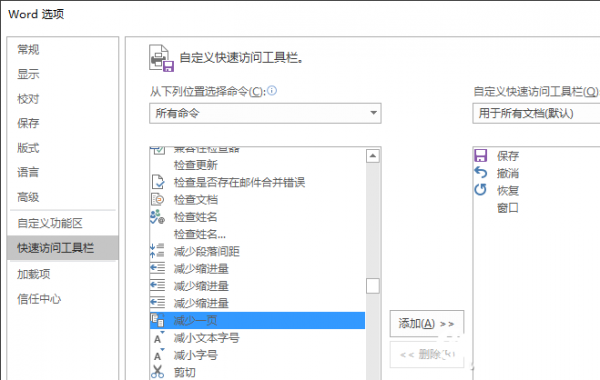Select 保存 in the toolbar list
Image resolution: width=600 pixels, height=380 pixels.
coord(508,156)
